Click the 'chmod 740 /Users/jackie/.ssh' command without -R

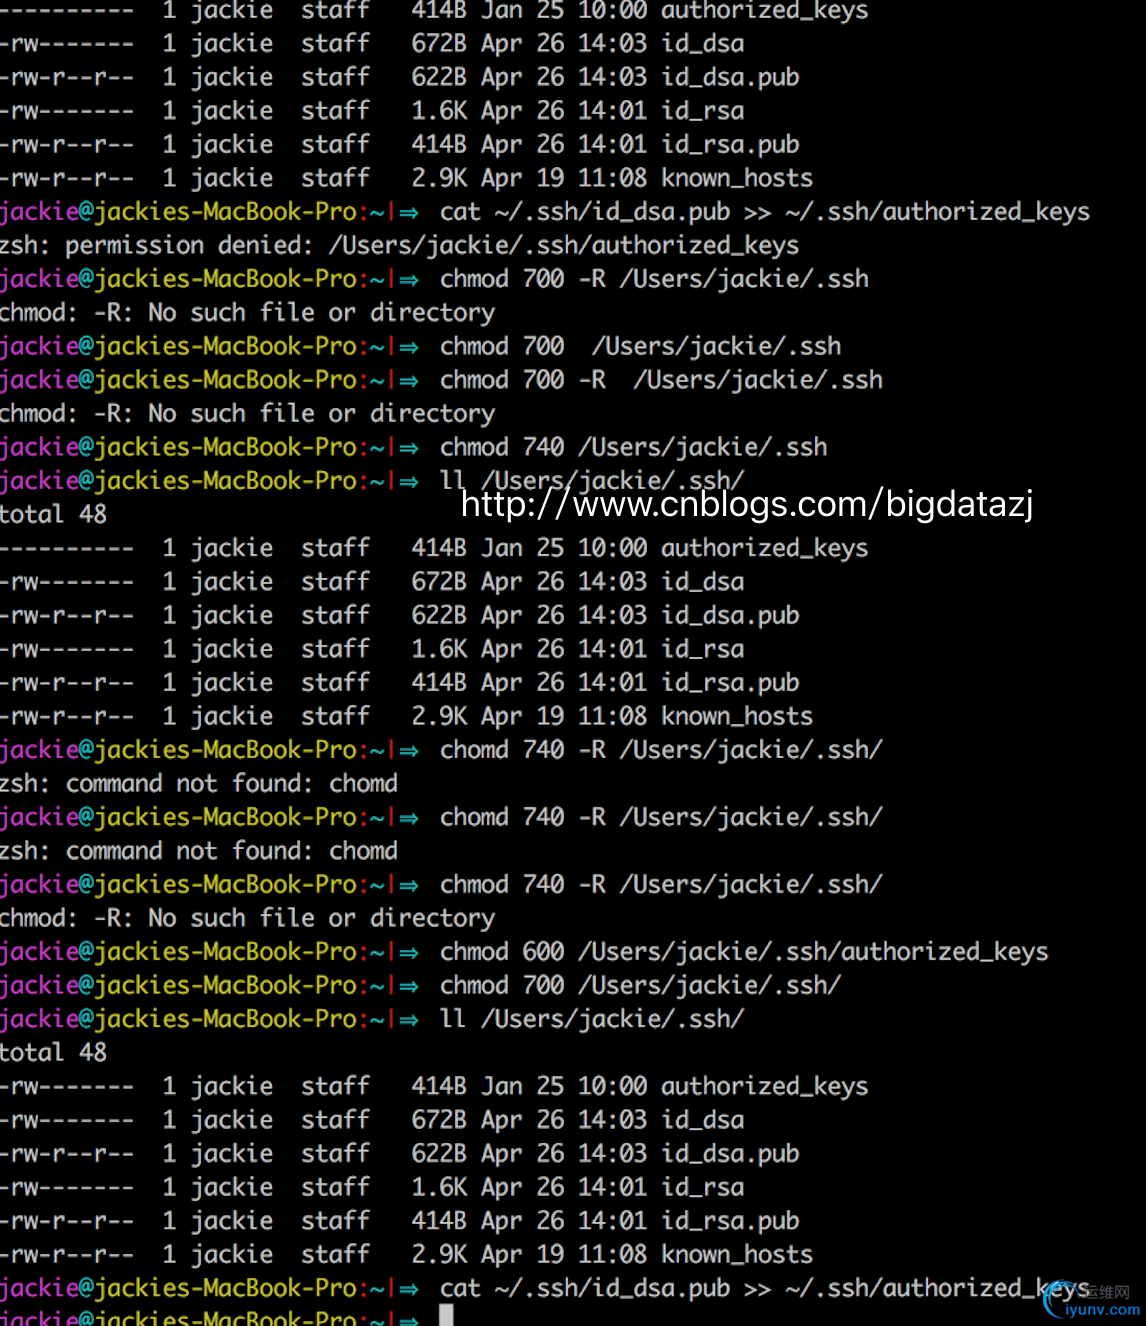click(x=634, y=447)
